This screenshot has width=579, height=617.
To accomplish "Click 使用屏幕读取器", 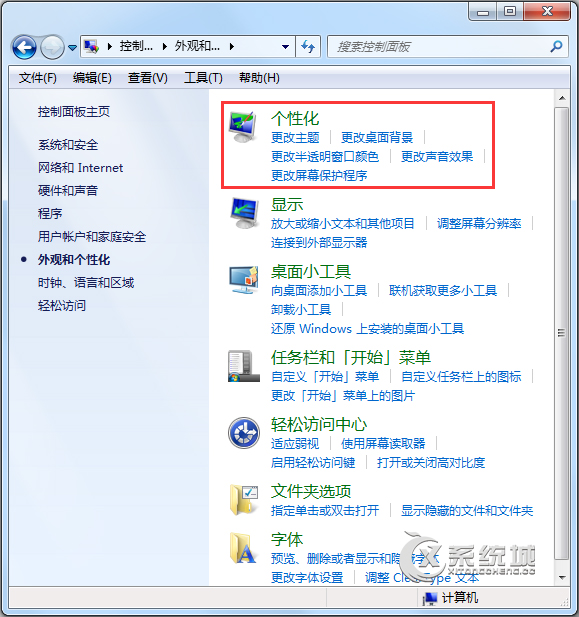I will (x=383, y=443).
